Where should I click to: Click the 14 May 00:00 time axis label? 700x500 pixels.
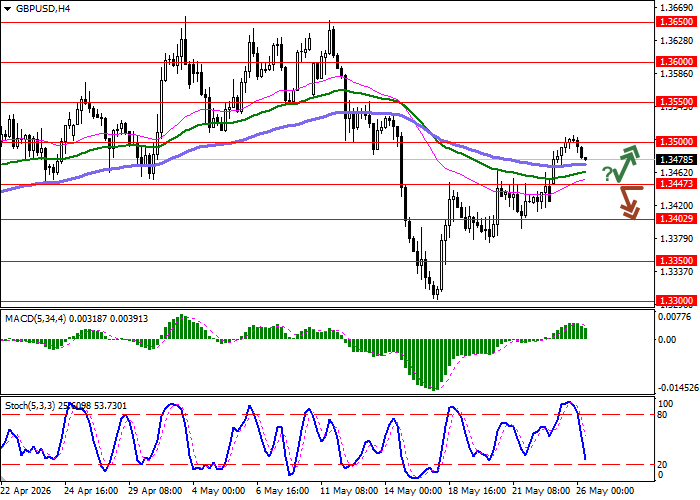pyautogui.click(x=412, y=491)
